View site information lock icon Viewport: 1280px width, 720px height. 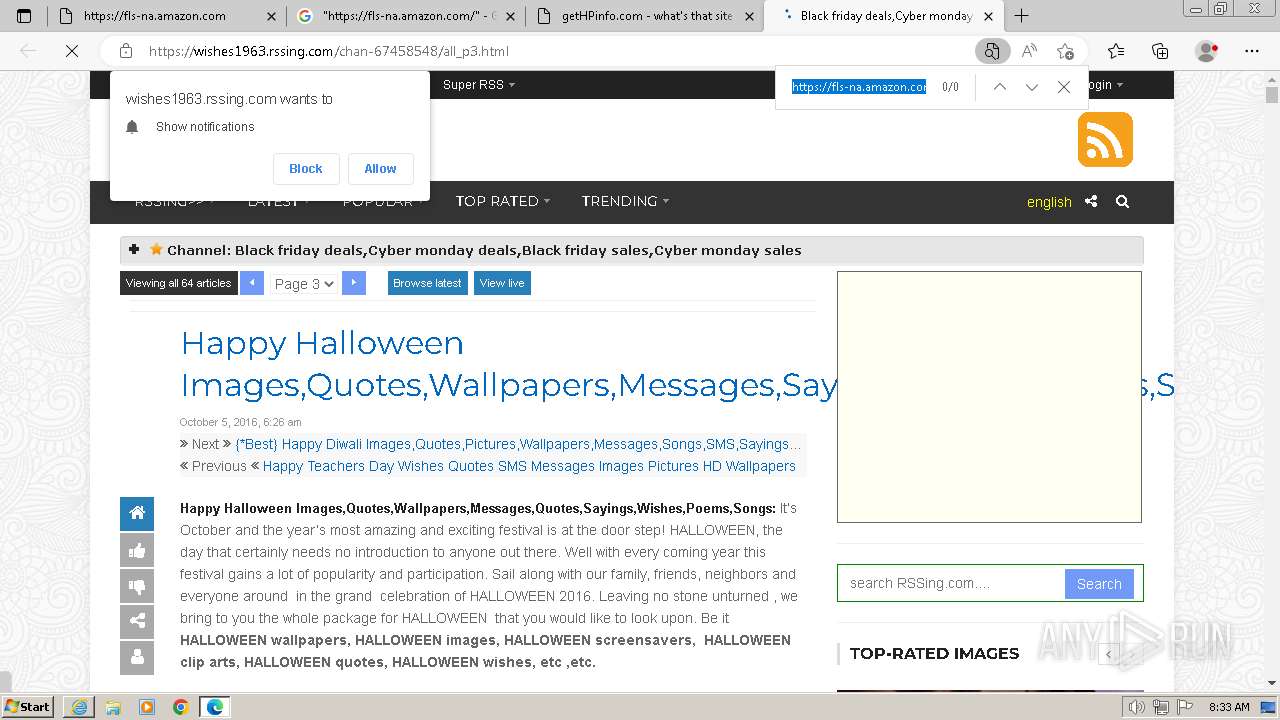click(x=126, y=51)
